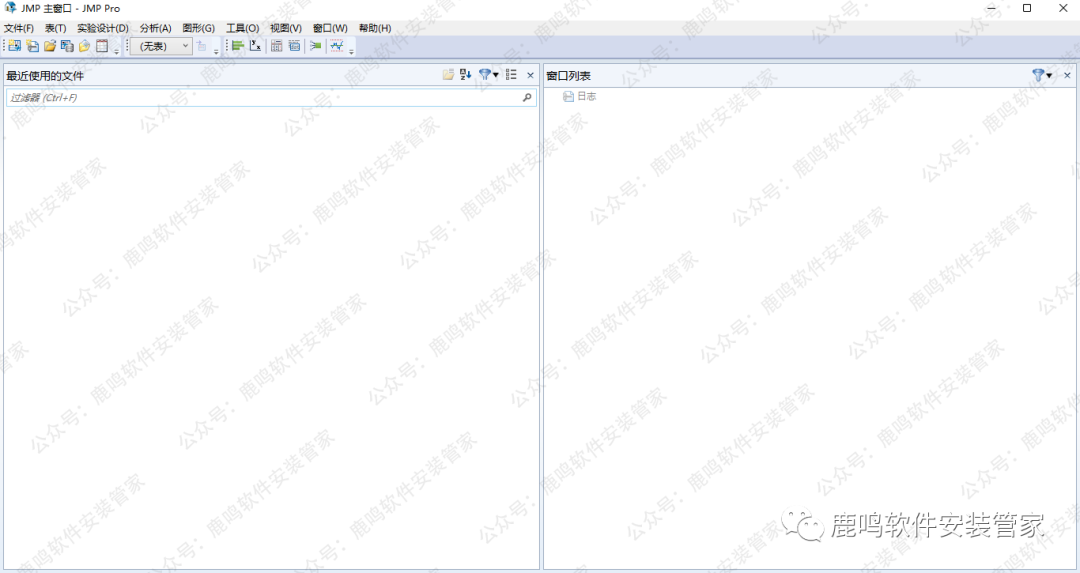1080x573 pixels.
Task: Toggle the list view icon in recent files
Action: [x=511, y=75]
